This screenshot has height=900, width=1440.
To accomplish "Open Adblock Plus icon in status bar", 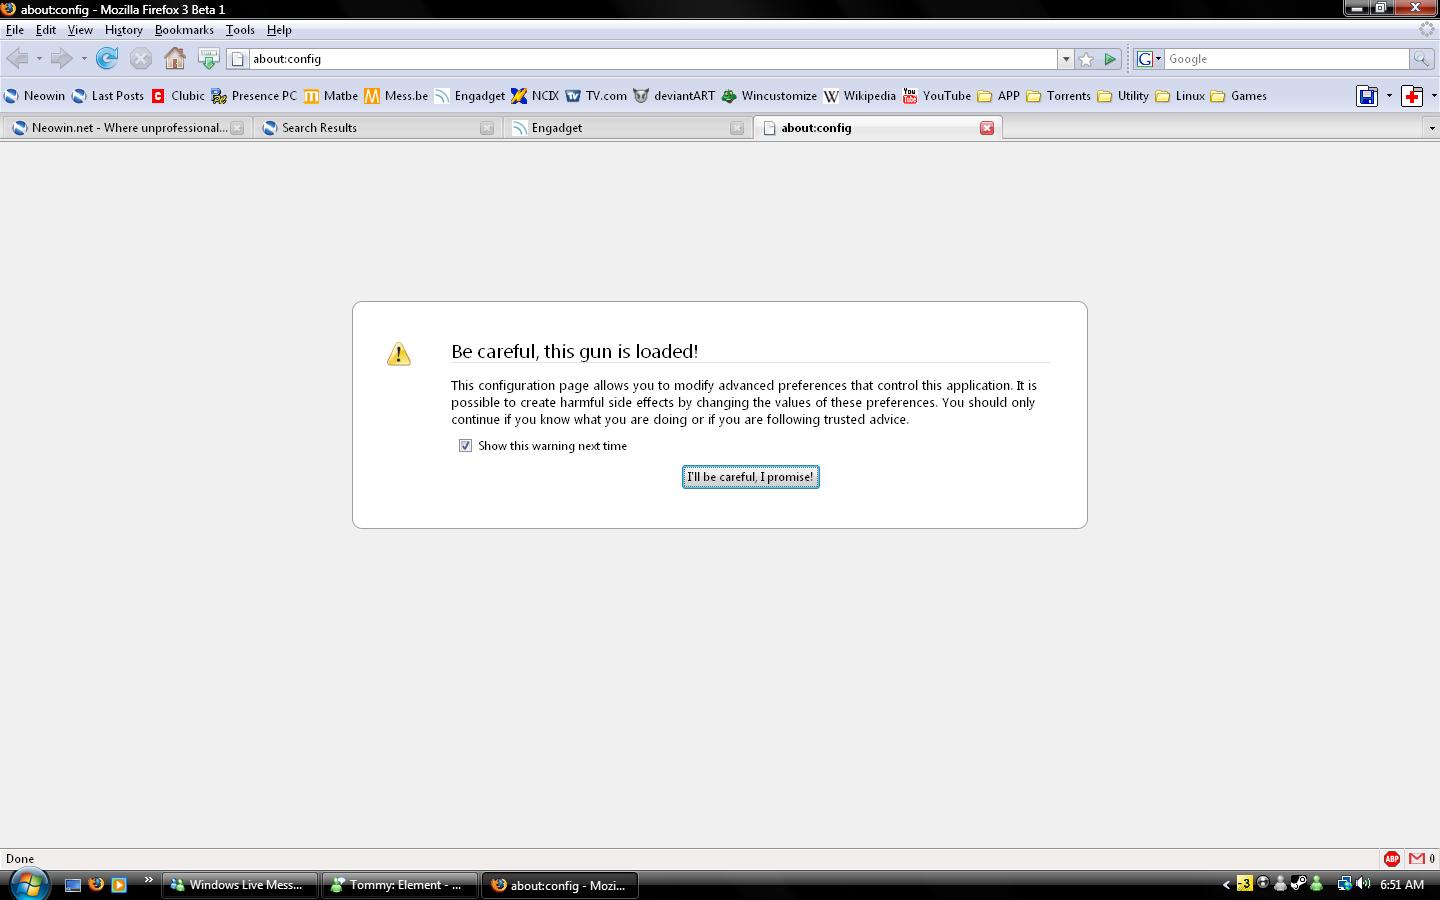I will (1391, 858).
